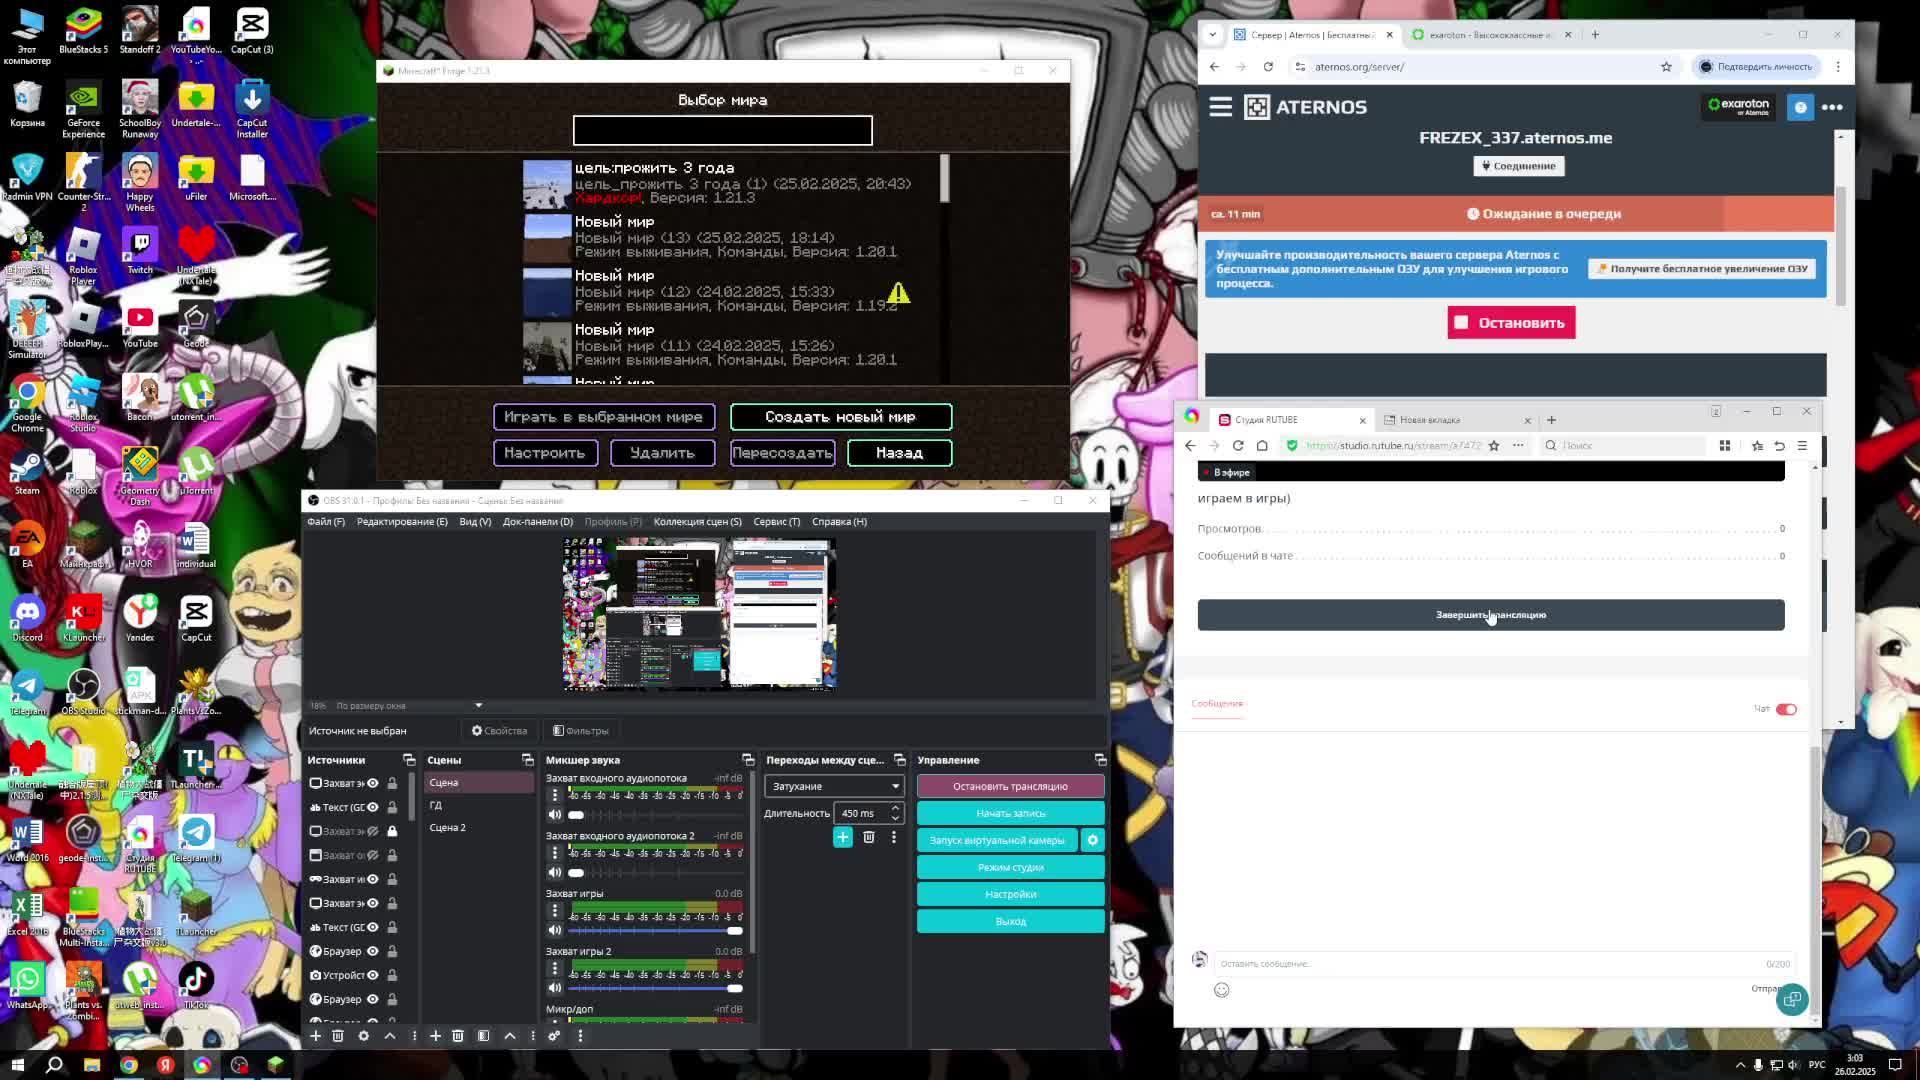Open emoji picker in Rutube chat
Viewport: 1920px width, 1080px height.
point(1221,990)
